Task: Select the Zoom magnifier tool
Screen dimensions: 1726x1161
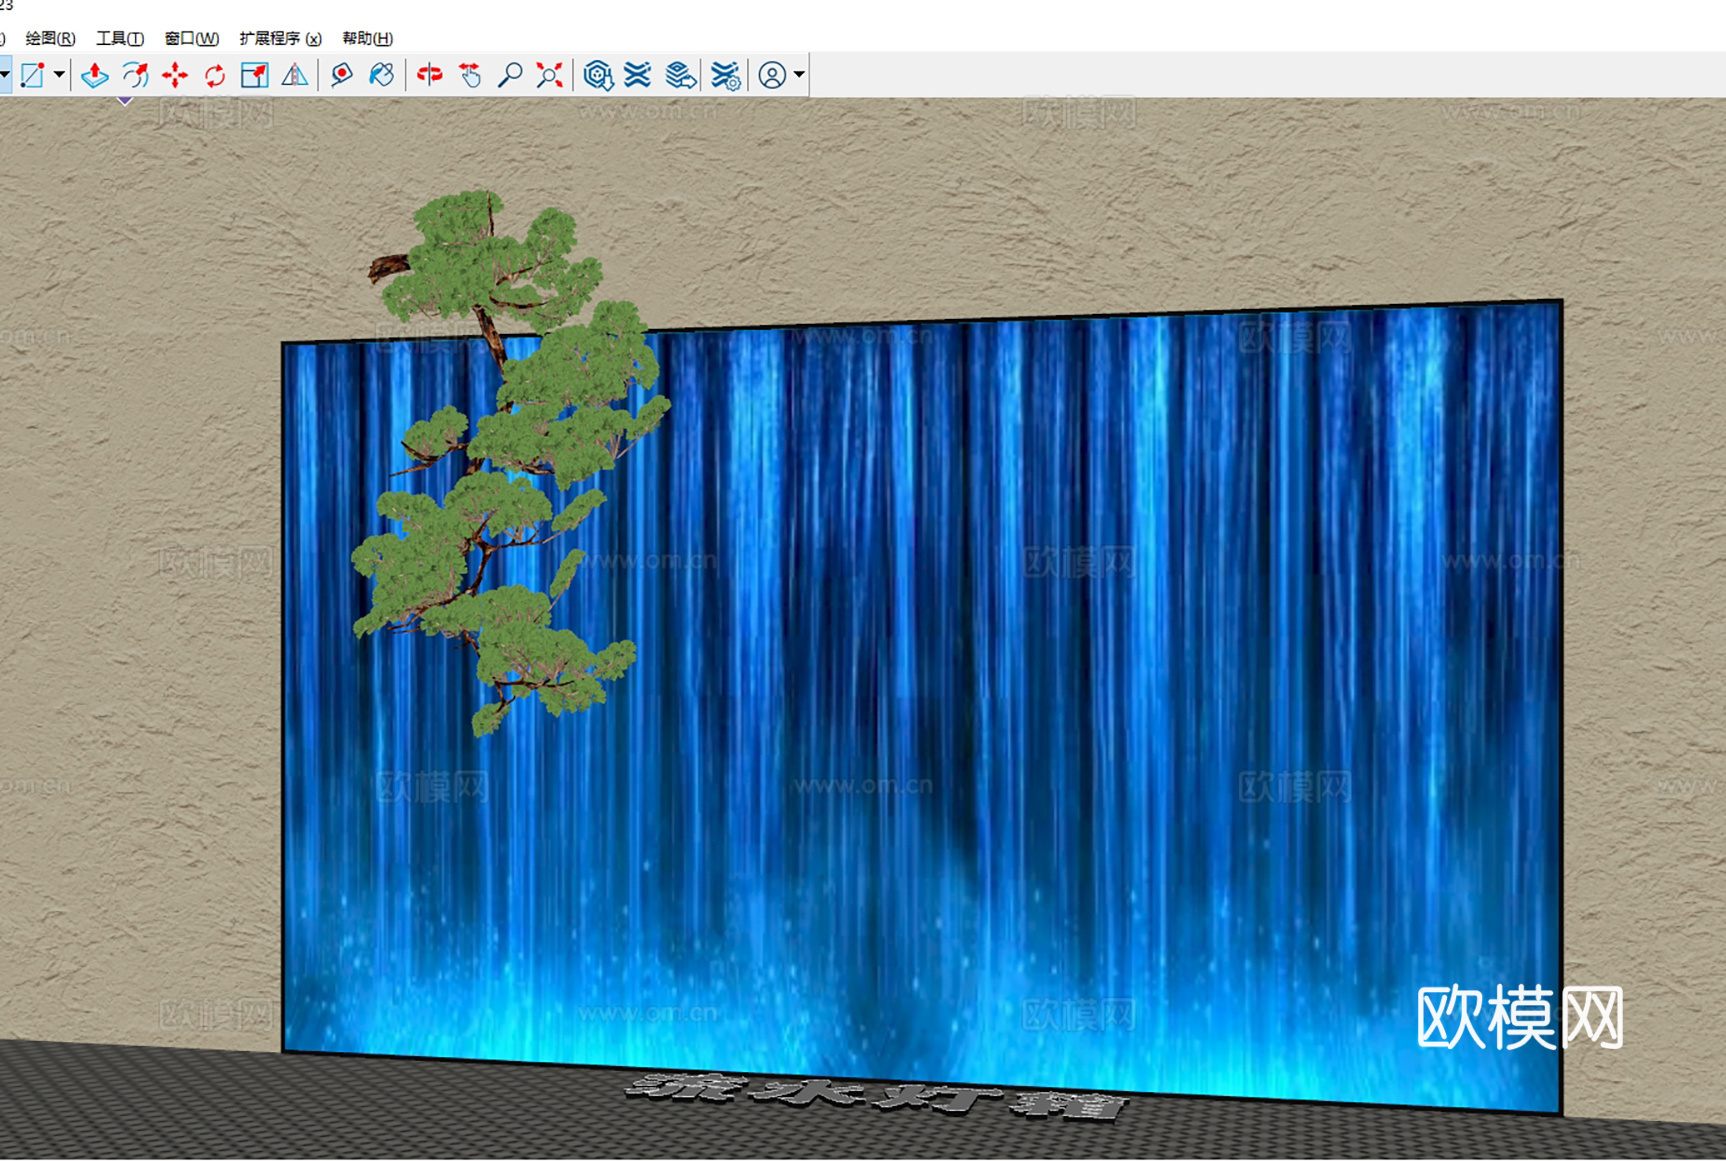Action: pyautogui.click(x=510, y=75)
